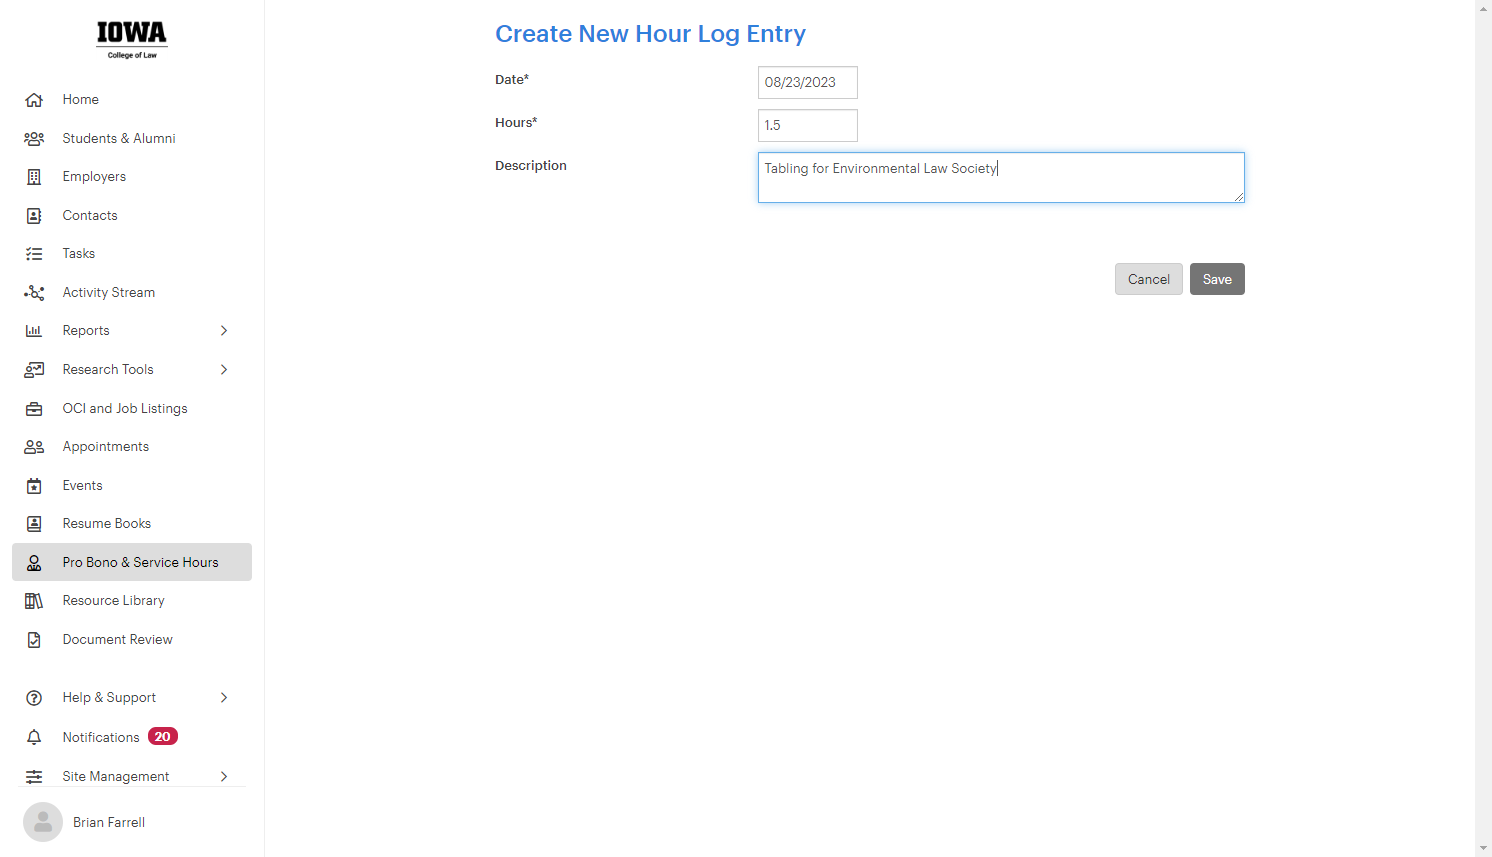Open the Document Review link
The height and width of the screenshot is (857, 1492).
(x=118, y=640)
